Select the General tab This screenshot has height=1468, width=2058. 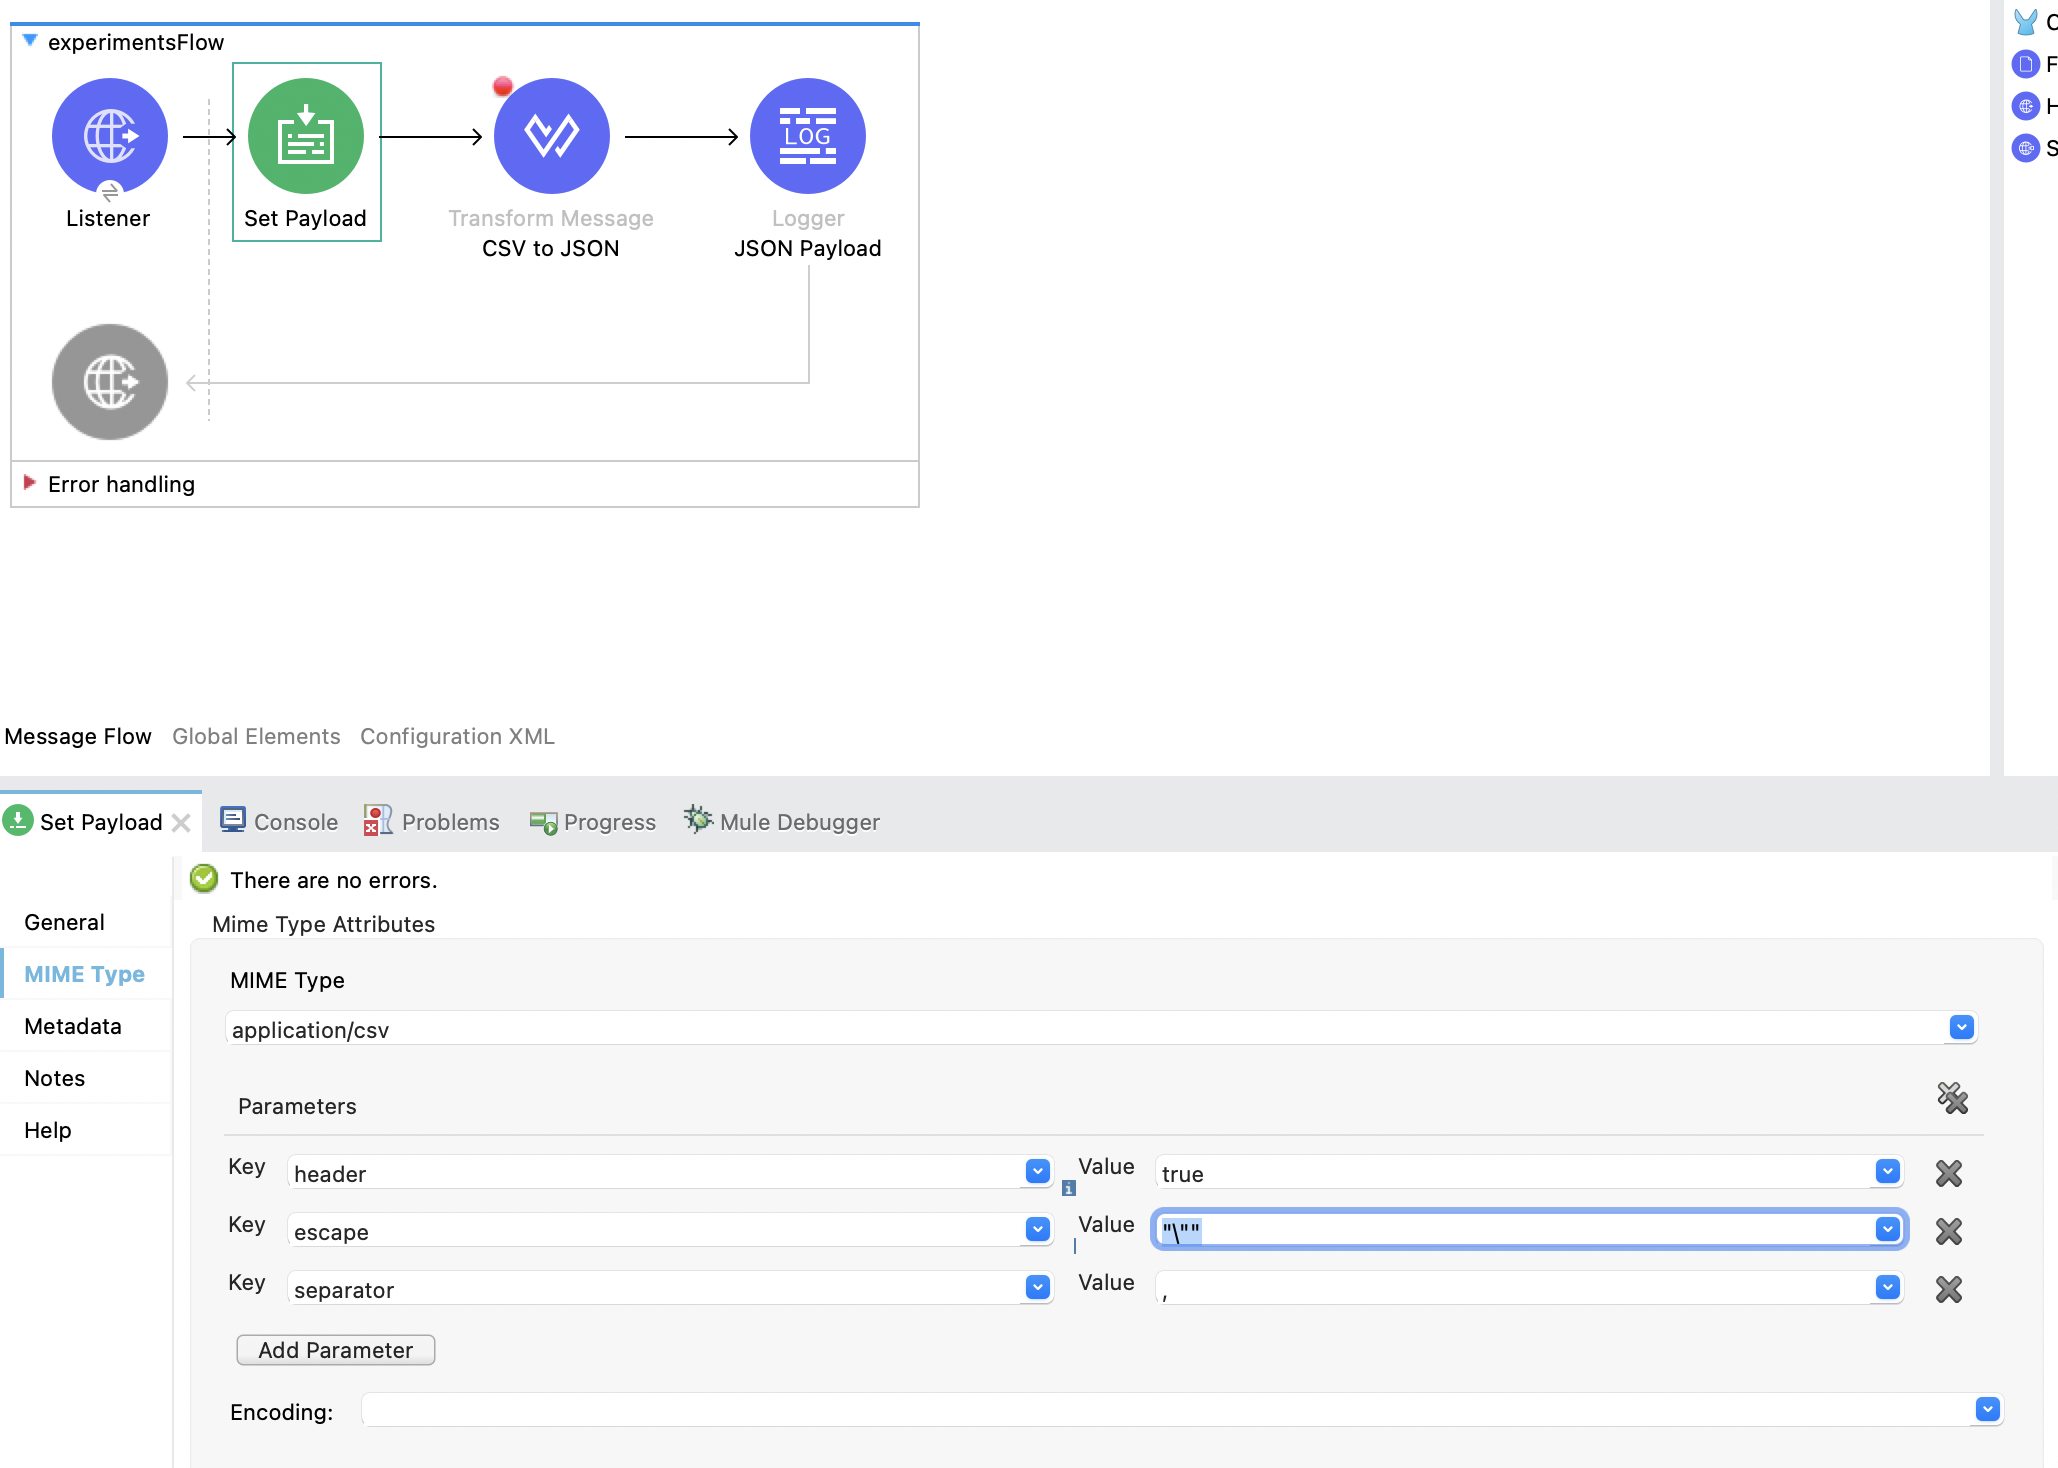(64, 921)
